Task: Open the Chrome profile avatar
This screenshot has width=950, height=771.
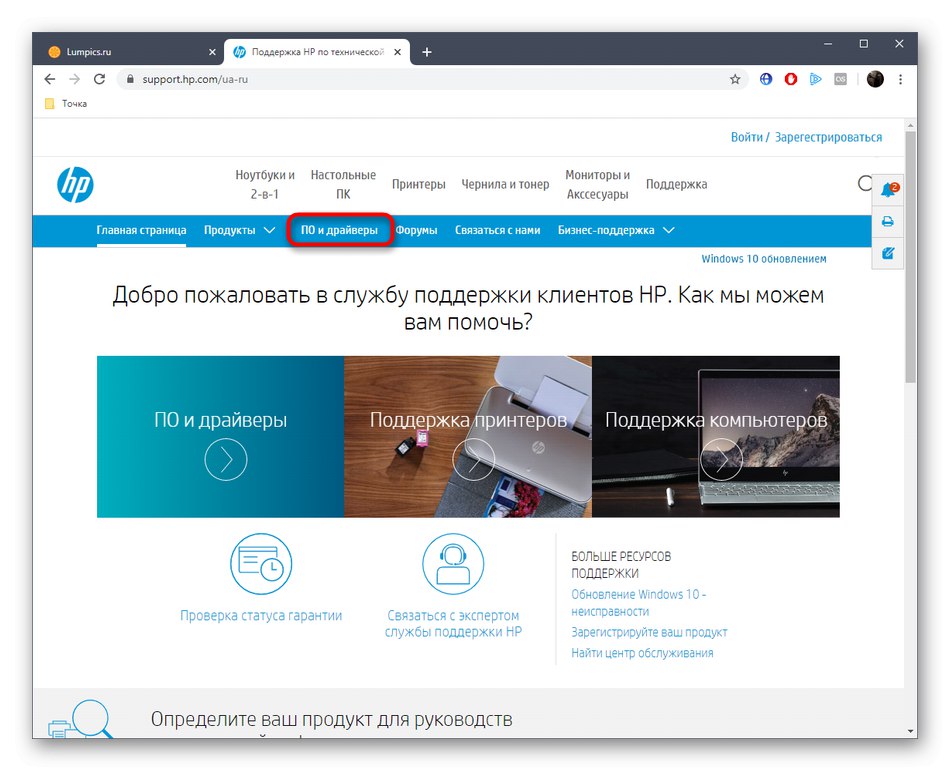Action: pos(875,79)
